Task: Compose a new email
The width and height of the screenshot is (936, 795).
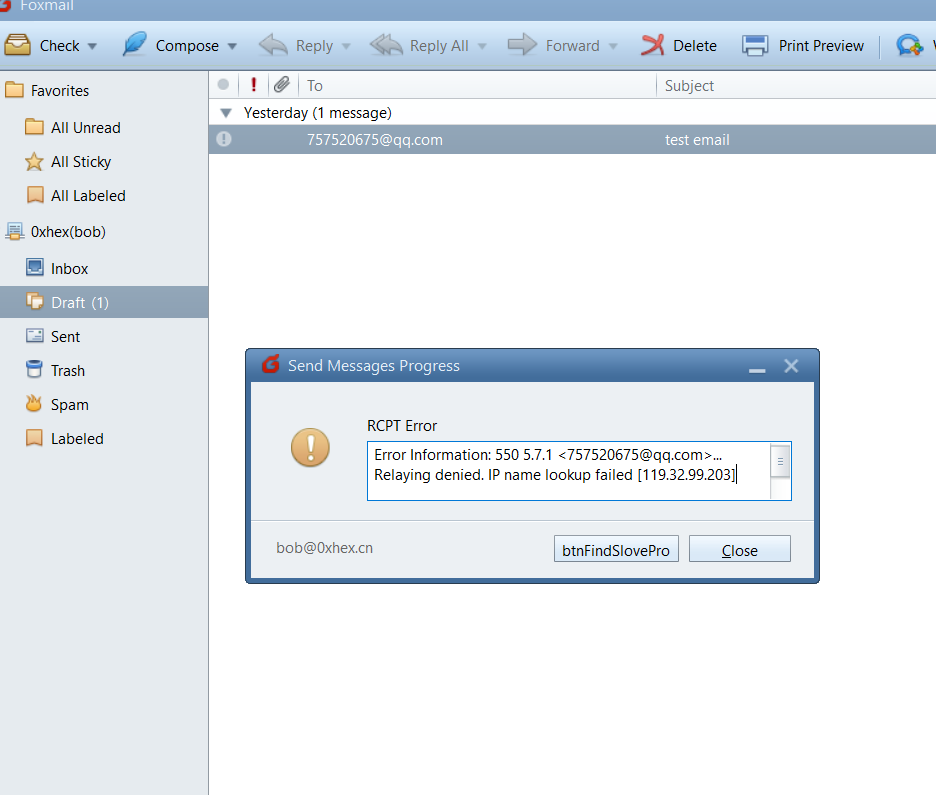Action: click(x=180, y=45)
